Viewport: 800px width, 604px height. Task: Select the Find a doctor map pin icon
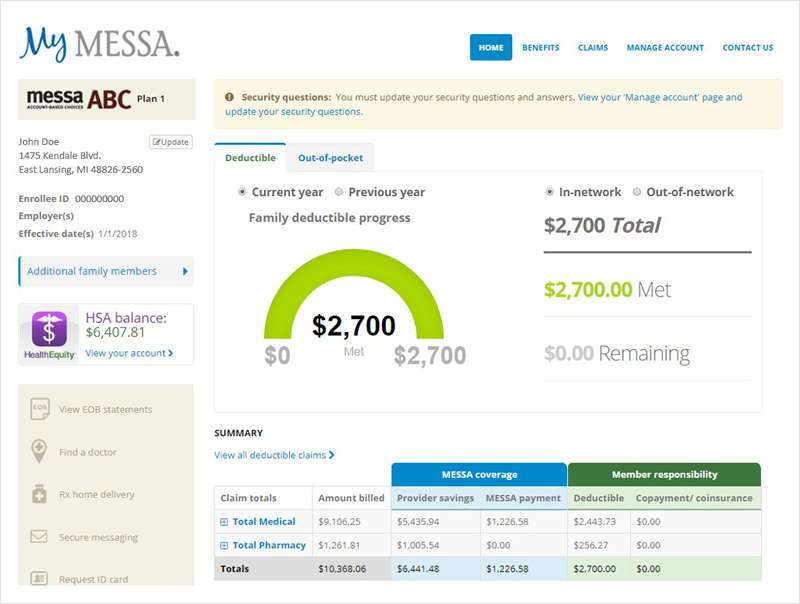pos(39,452)
